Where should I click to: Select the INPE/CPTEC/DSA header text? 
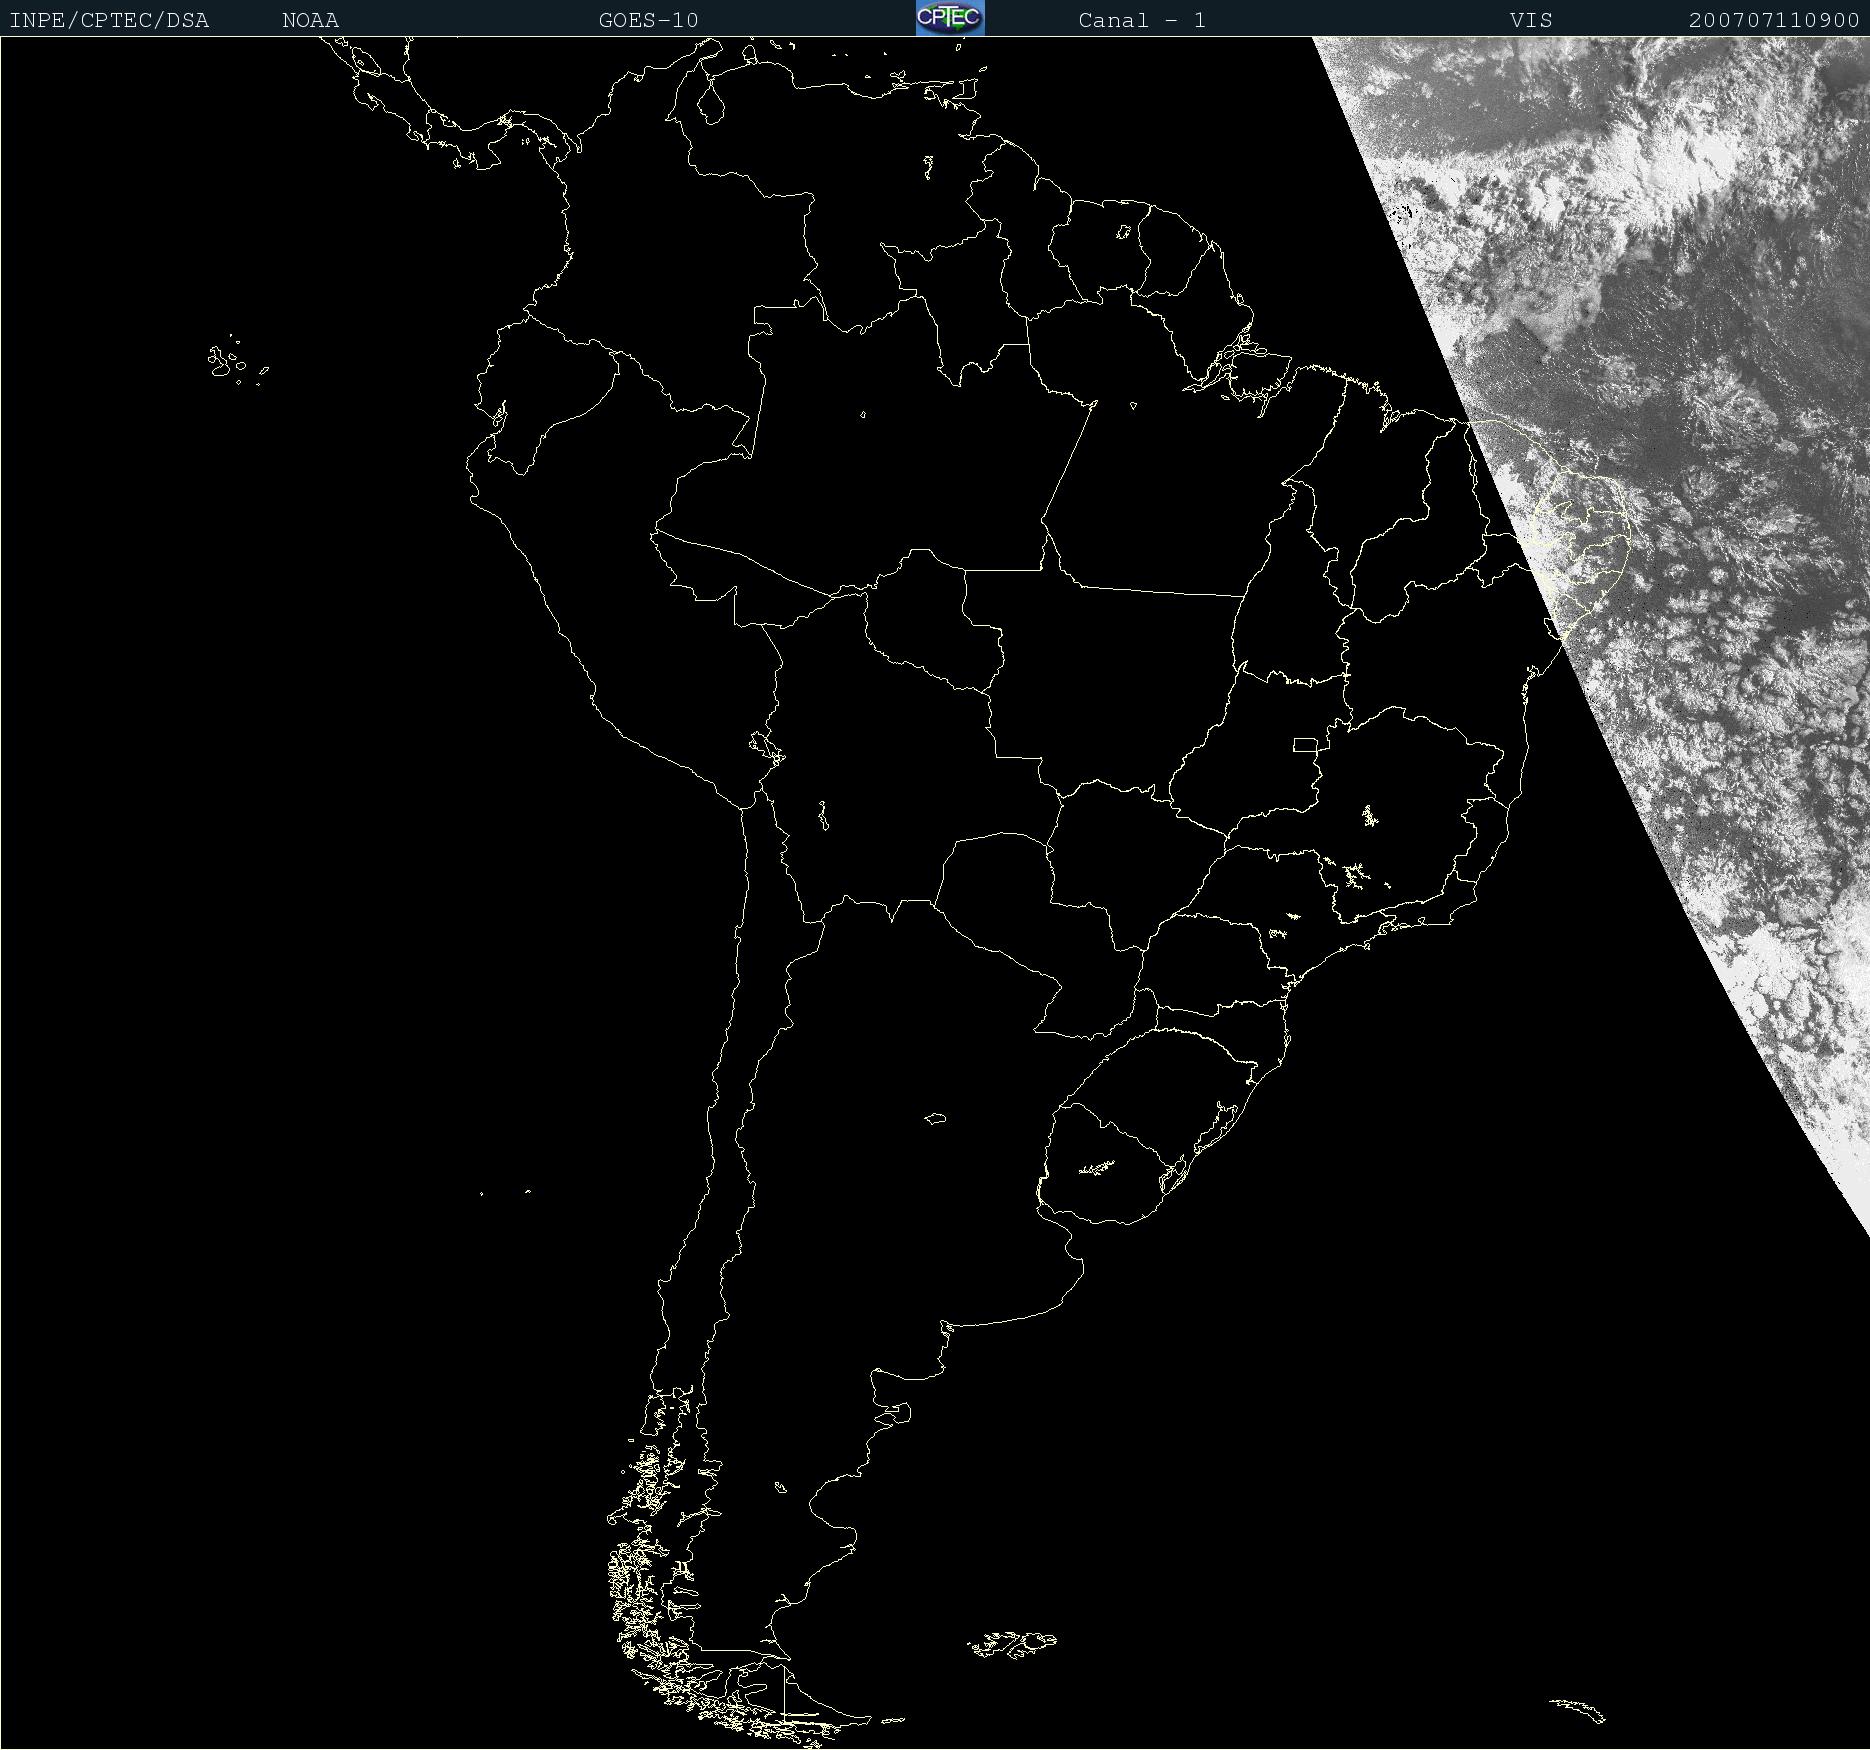[x=109, y=20]
